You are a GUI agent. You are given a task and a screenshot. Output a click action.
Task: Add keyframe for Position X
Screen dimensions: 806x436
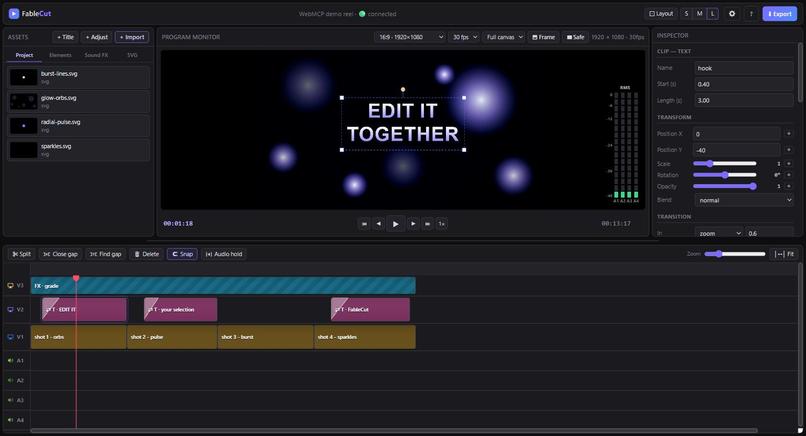pyautogui.click(x=789, y=134)
